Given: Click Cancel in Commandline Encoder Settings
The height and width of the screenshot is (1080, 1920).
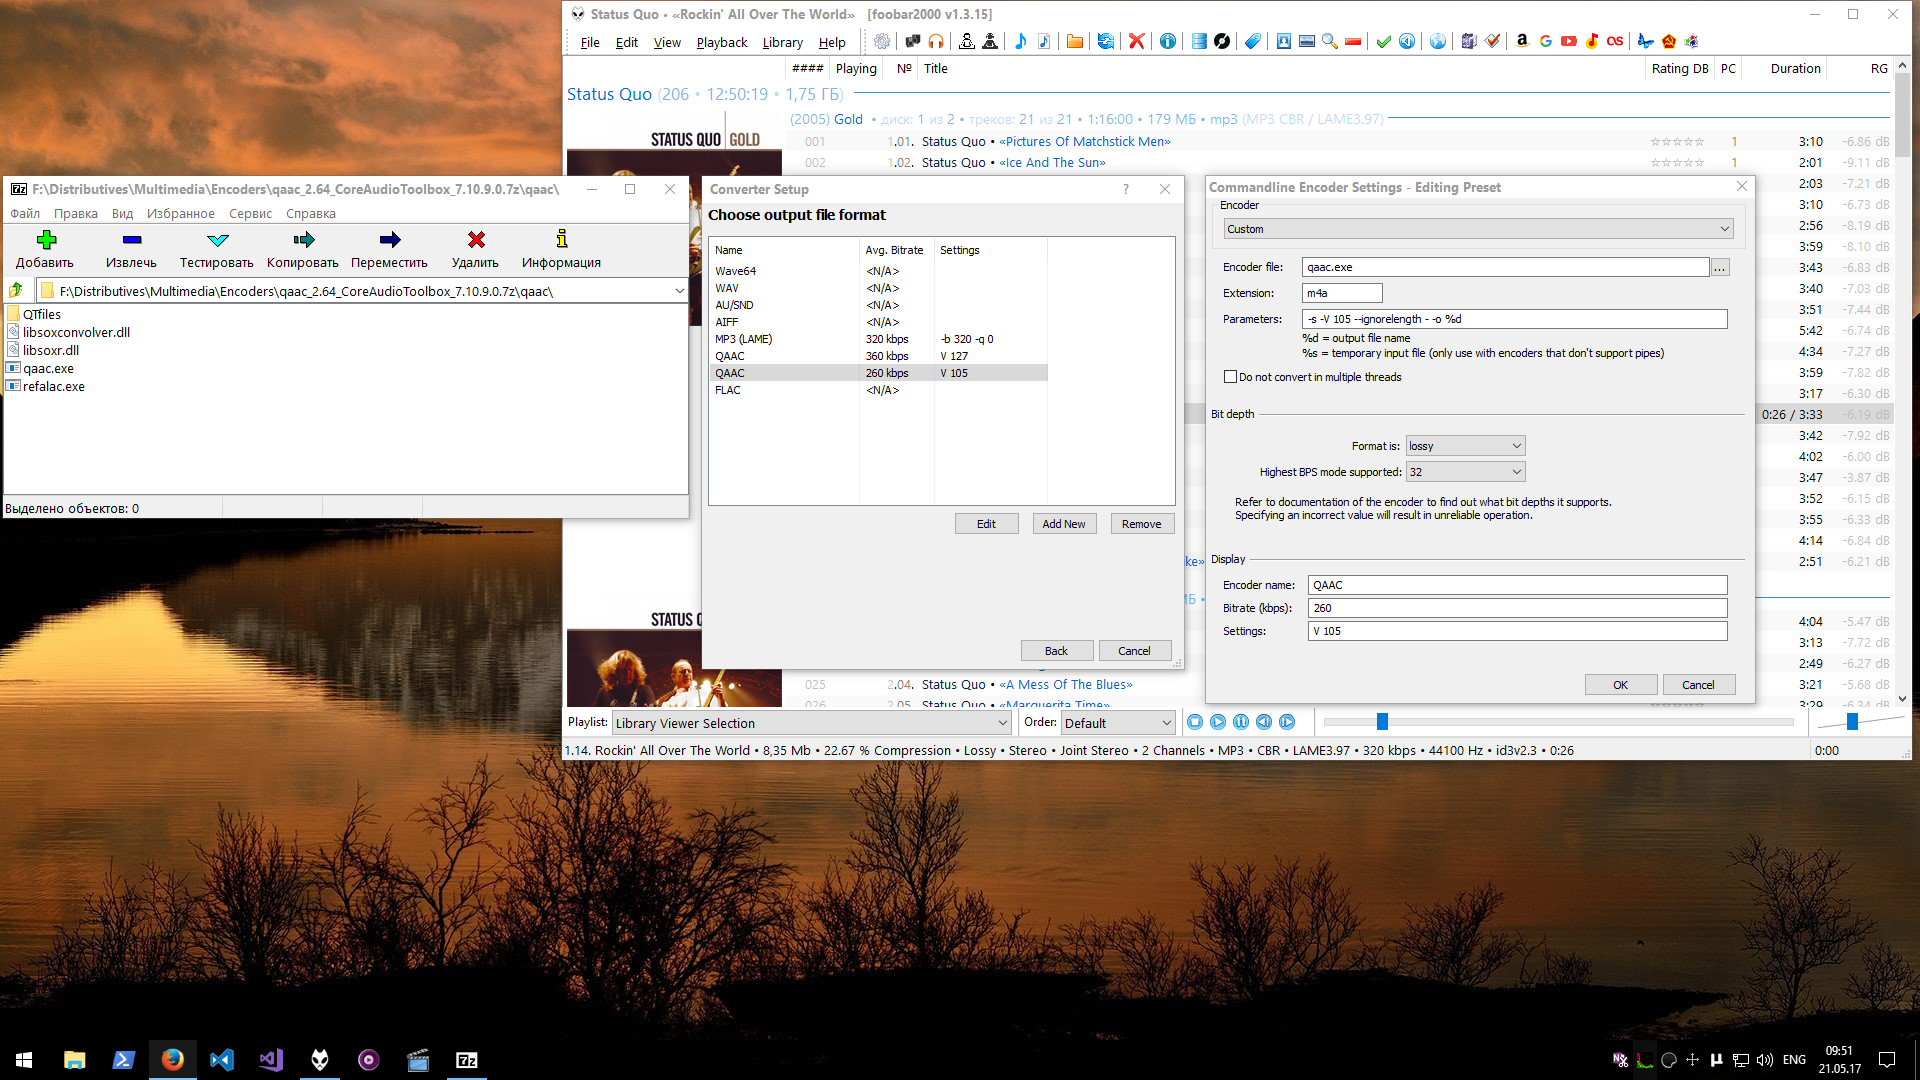Looking at the screenshot, I should [1699, 685].
